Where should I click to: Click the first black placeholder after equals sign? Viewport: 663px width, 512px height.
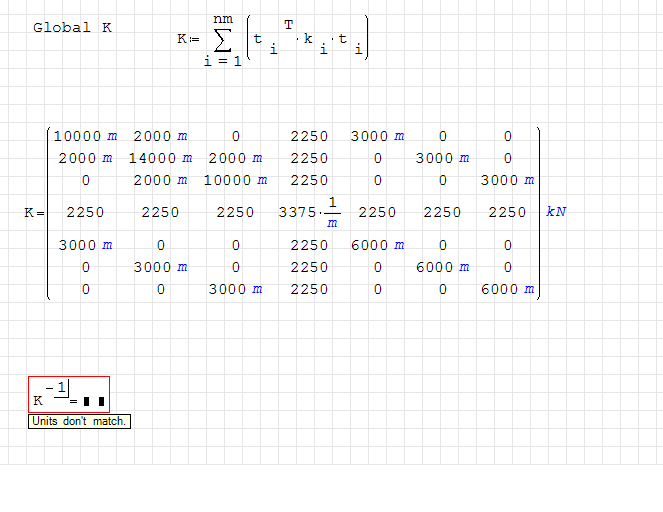pyautogui.click(x=87, y=402)
